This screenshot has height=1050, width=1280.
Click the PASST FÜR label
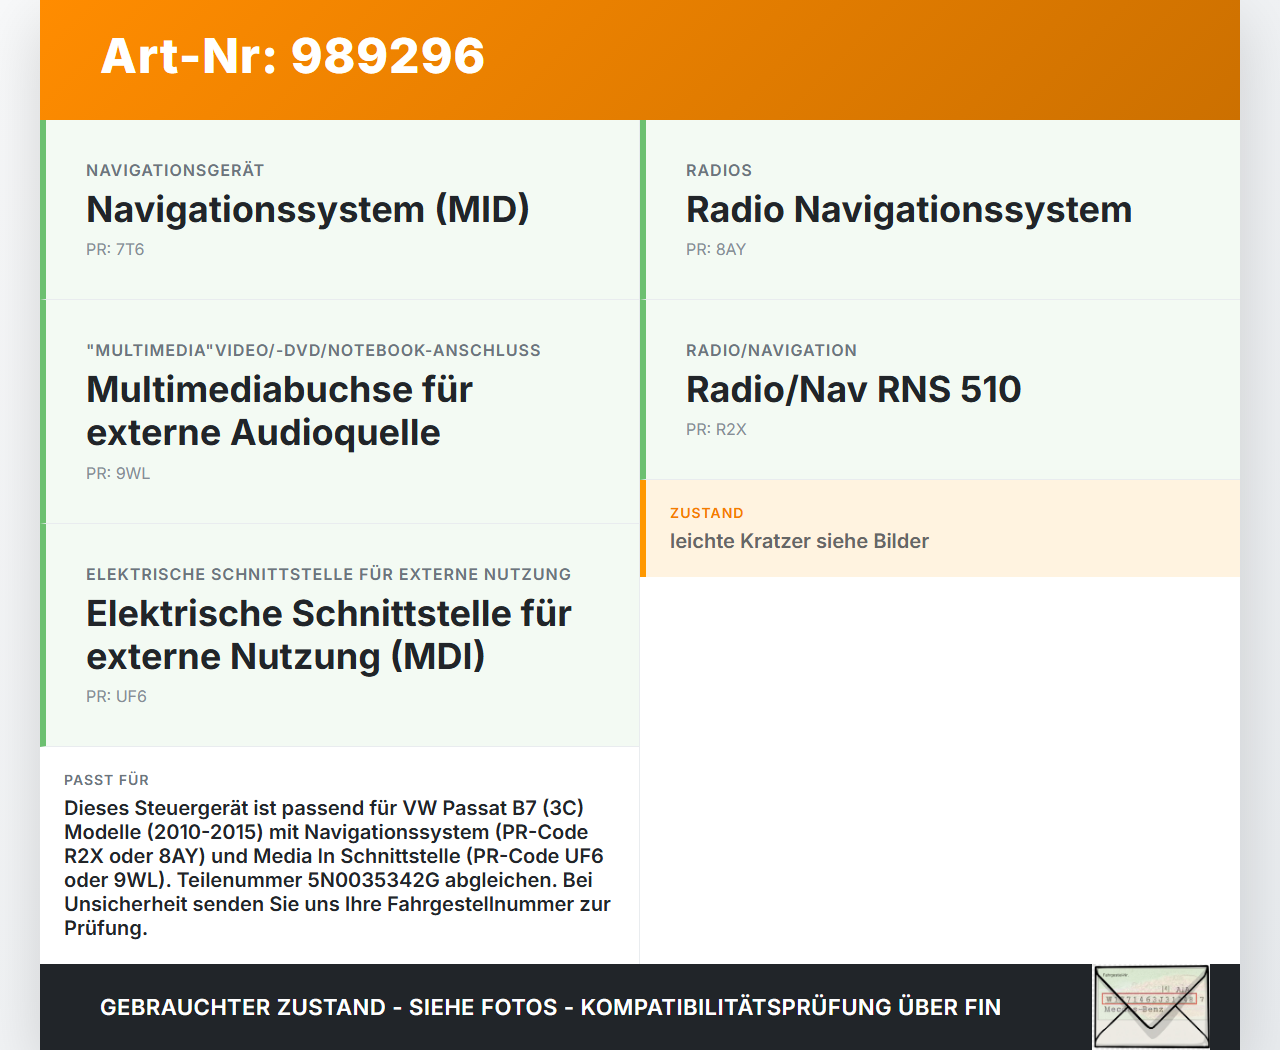106,780
